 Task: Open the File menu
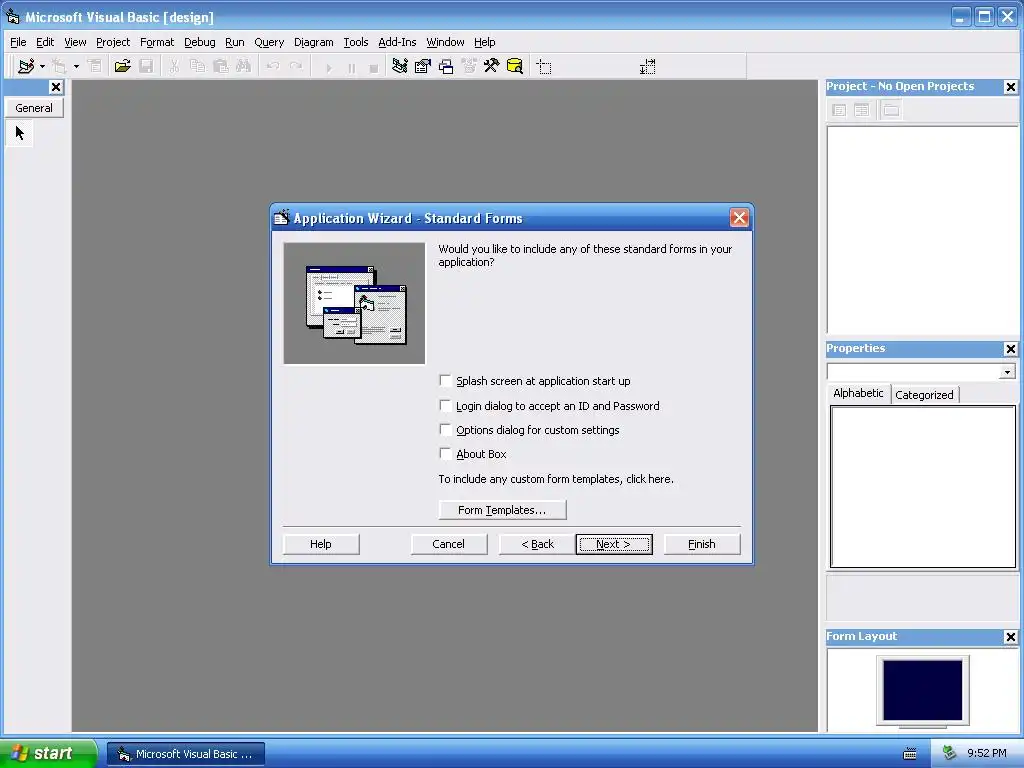(18, 42)
